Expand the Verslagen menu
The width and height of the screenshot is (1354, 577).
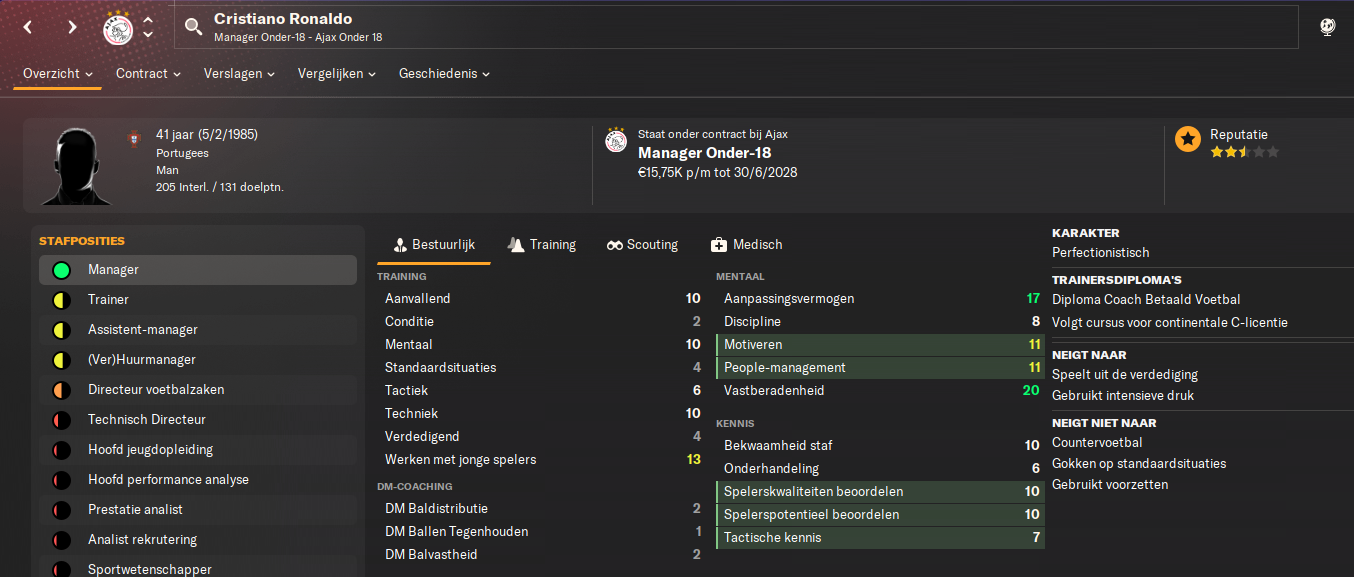240,74
